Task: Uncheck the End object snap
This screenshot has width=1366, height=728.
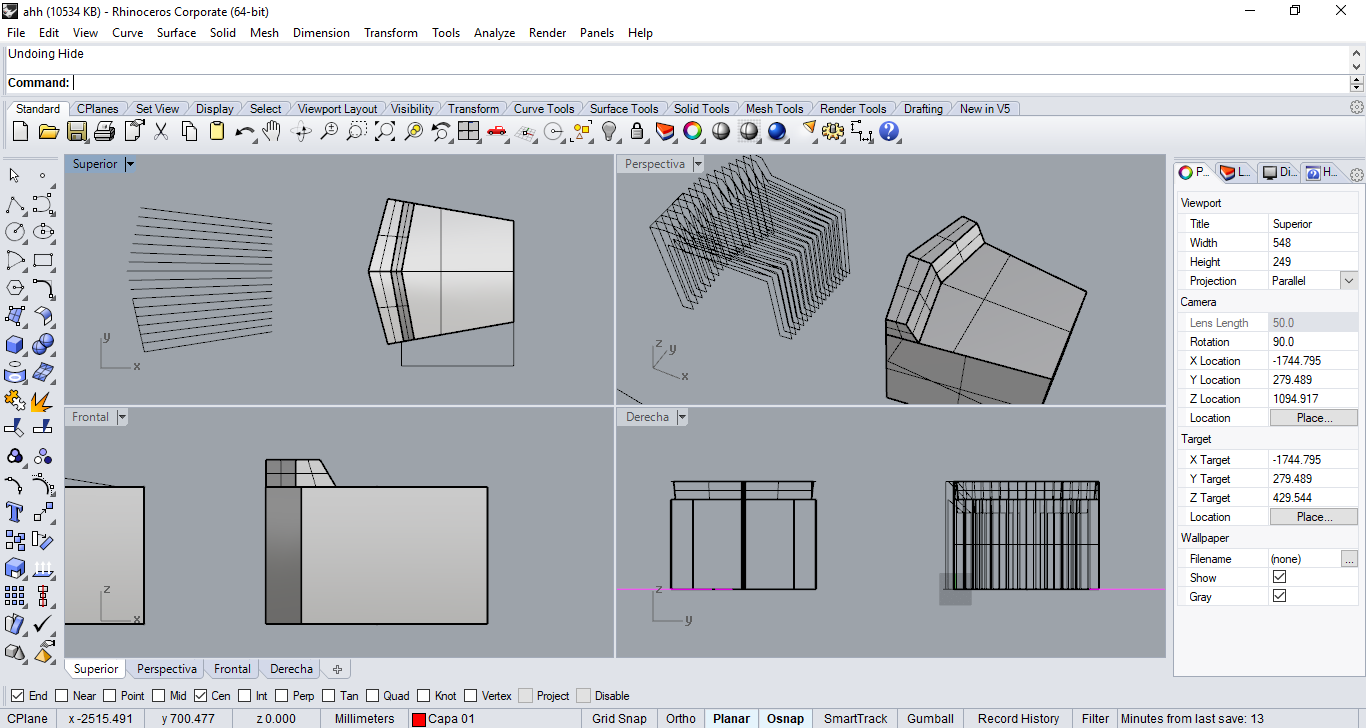Action: pos(18,696)
